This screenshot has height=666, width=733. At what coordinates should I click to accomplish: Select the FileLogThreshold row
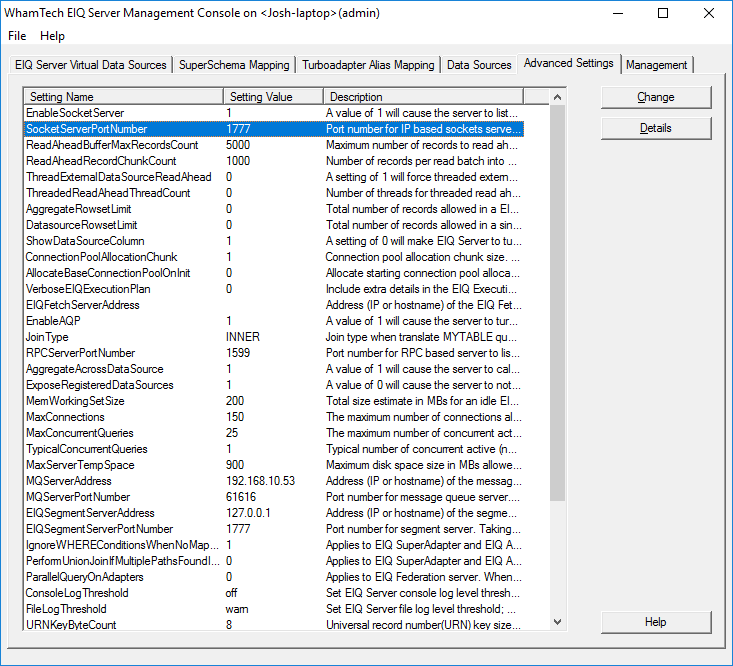273,609
